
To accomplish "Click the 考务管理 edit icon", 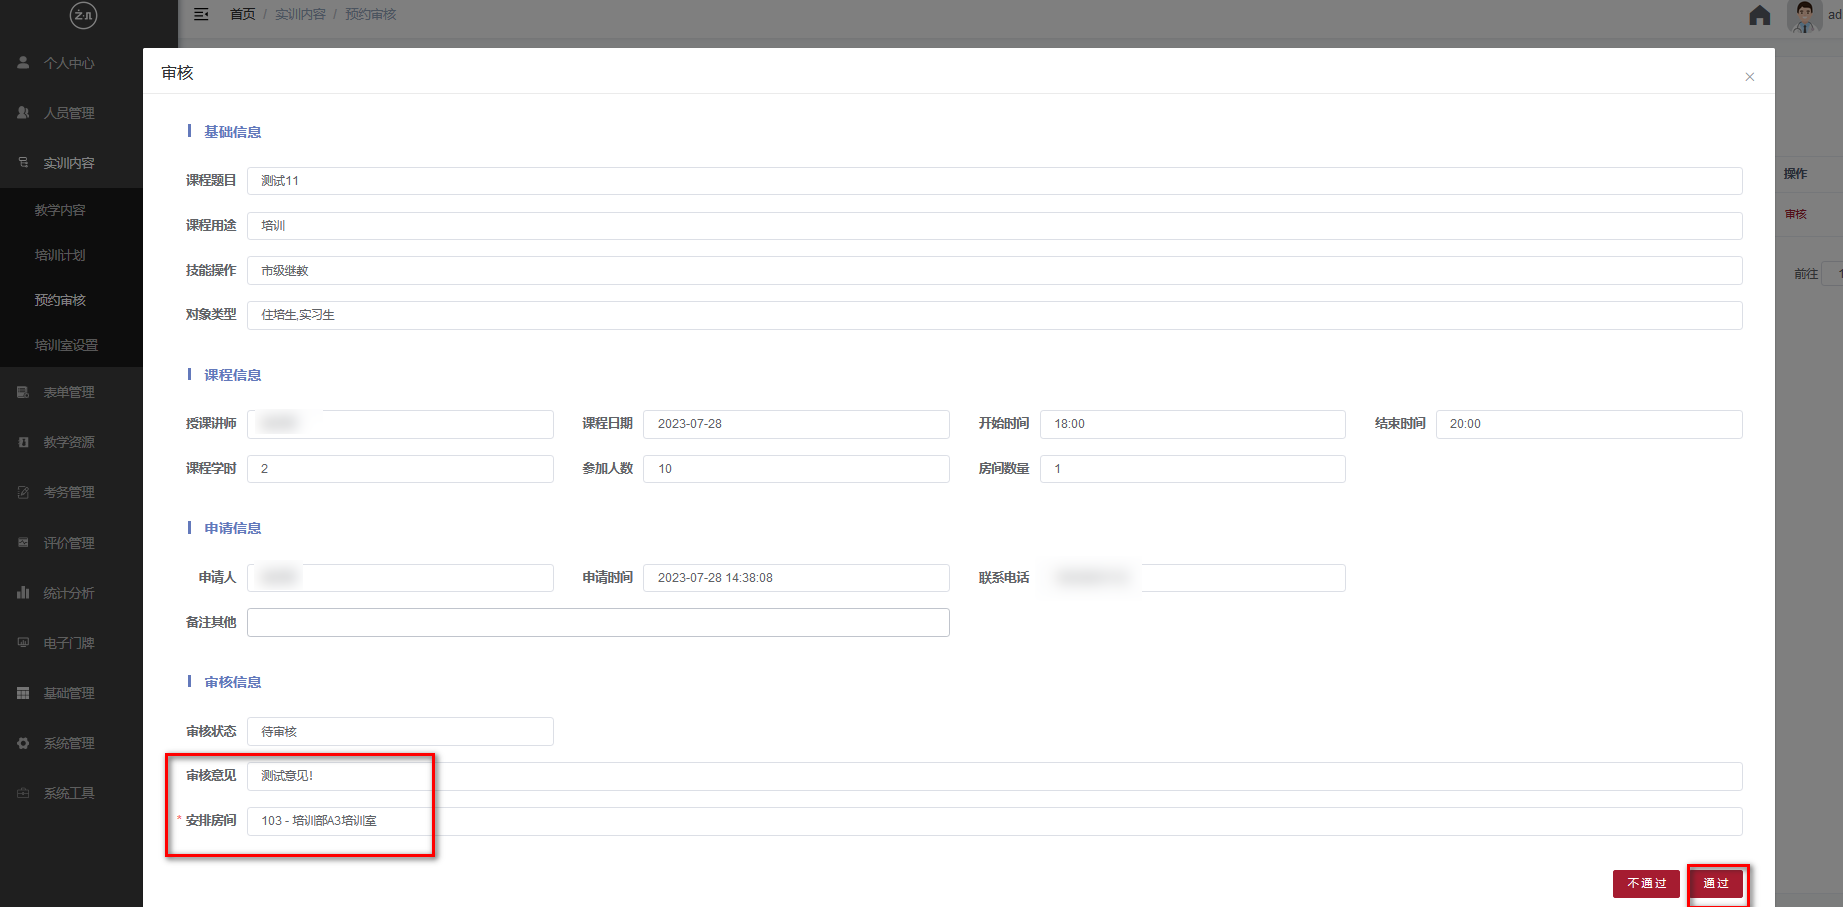I will [23, 492].
